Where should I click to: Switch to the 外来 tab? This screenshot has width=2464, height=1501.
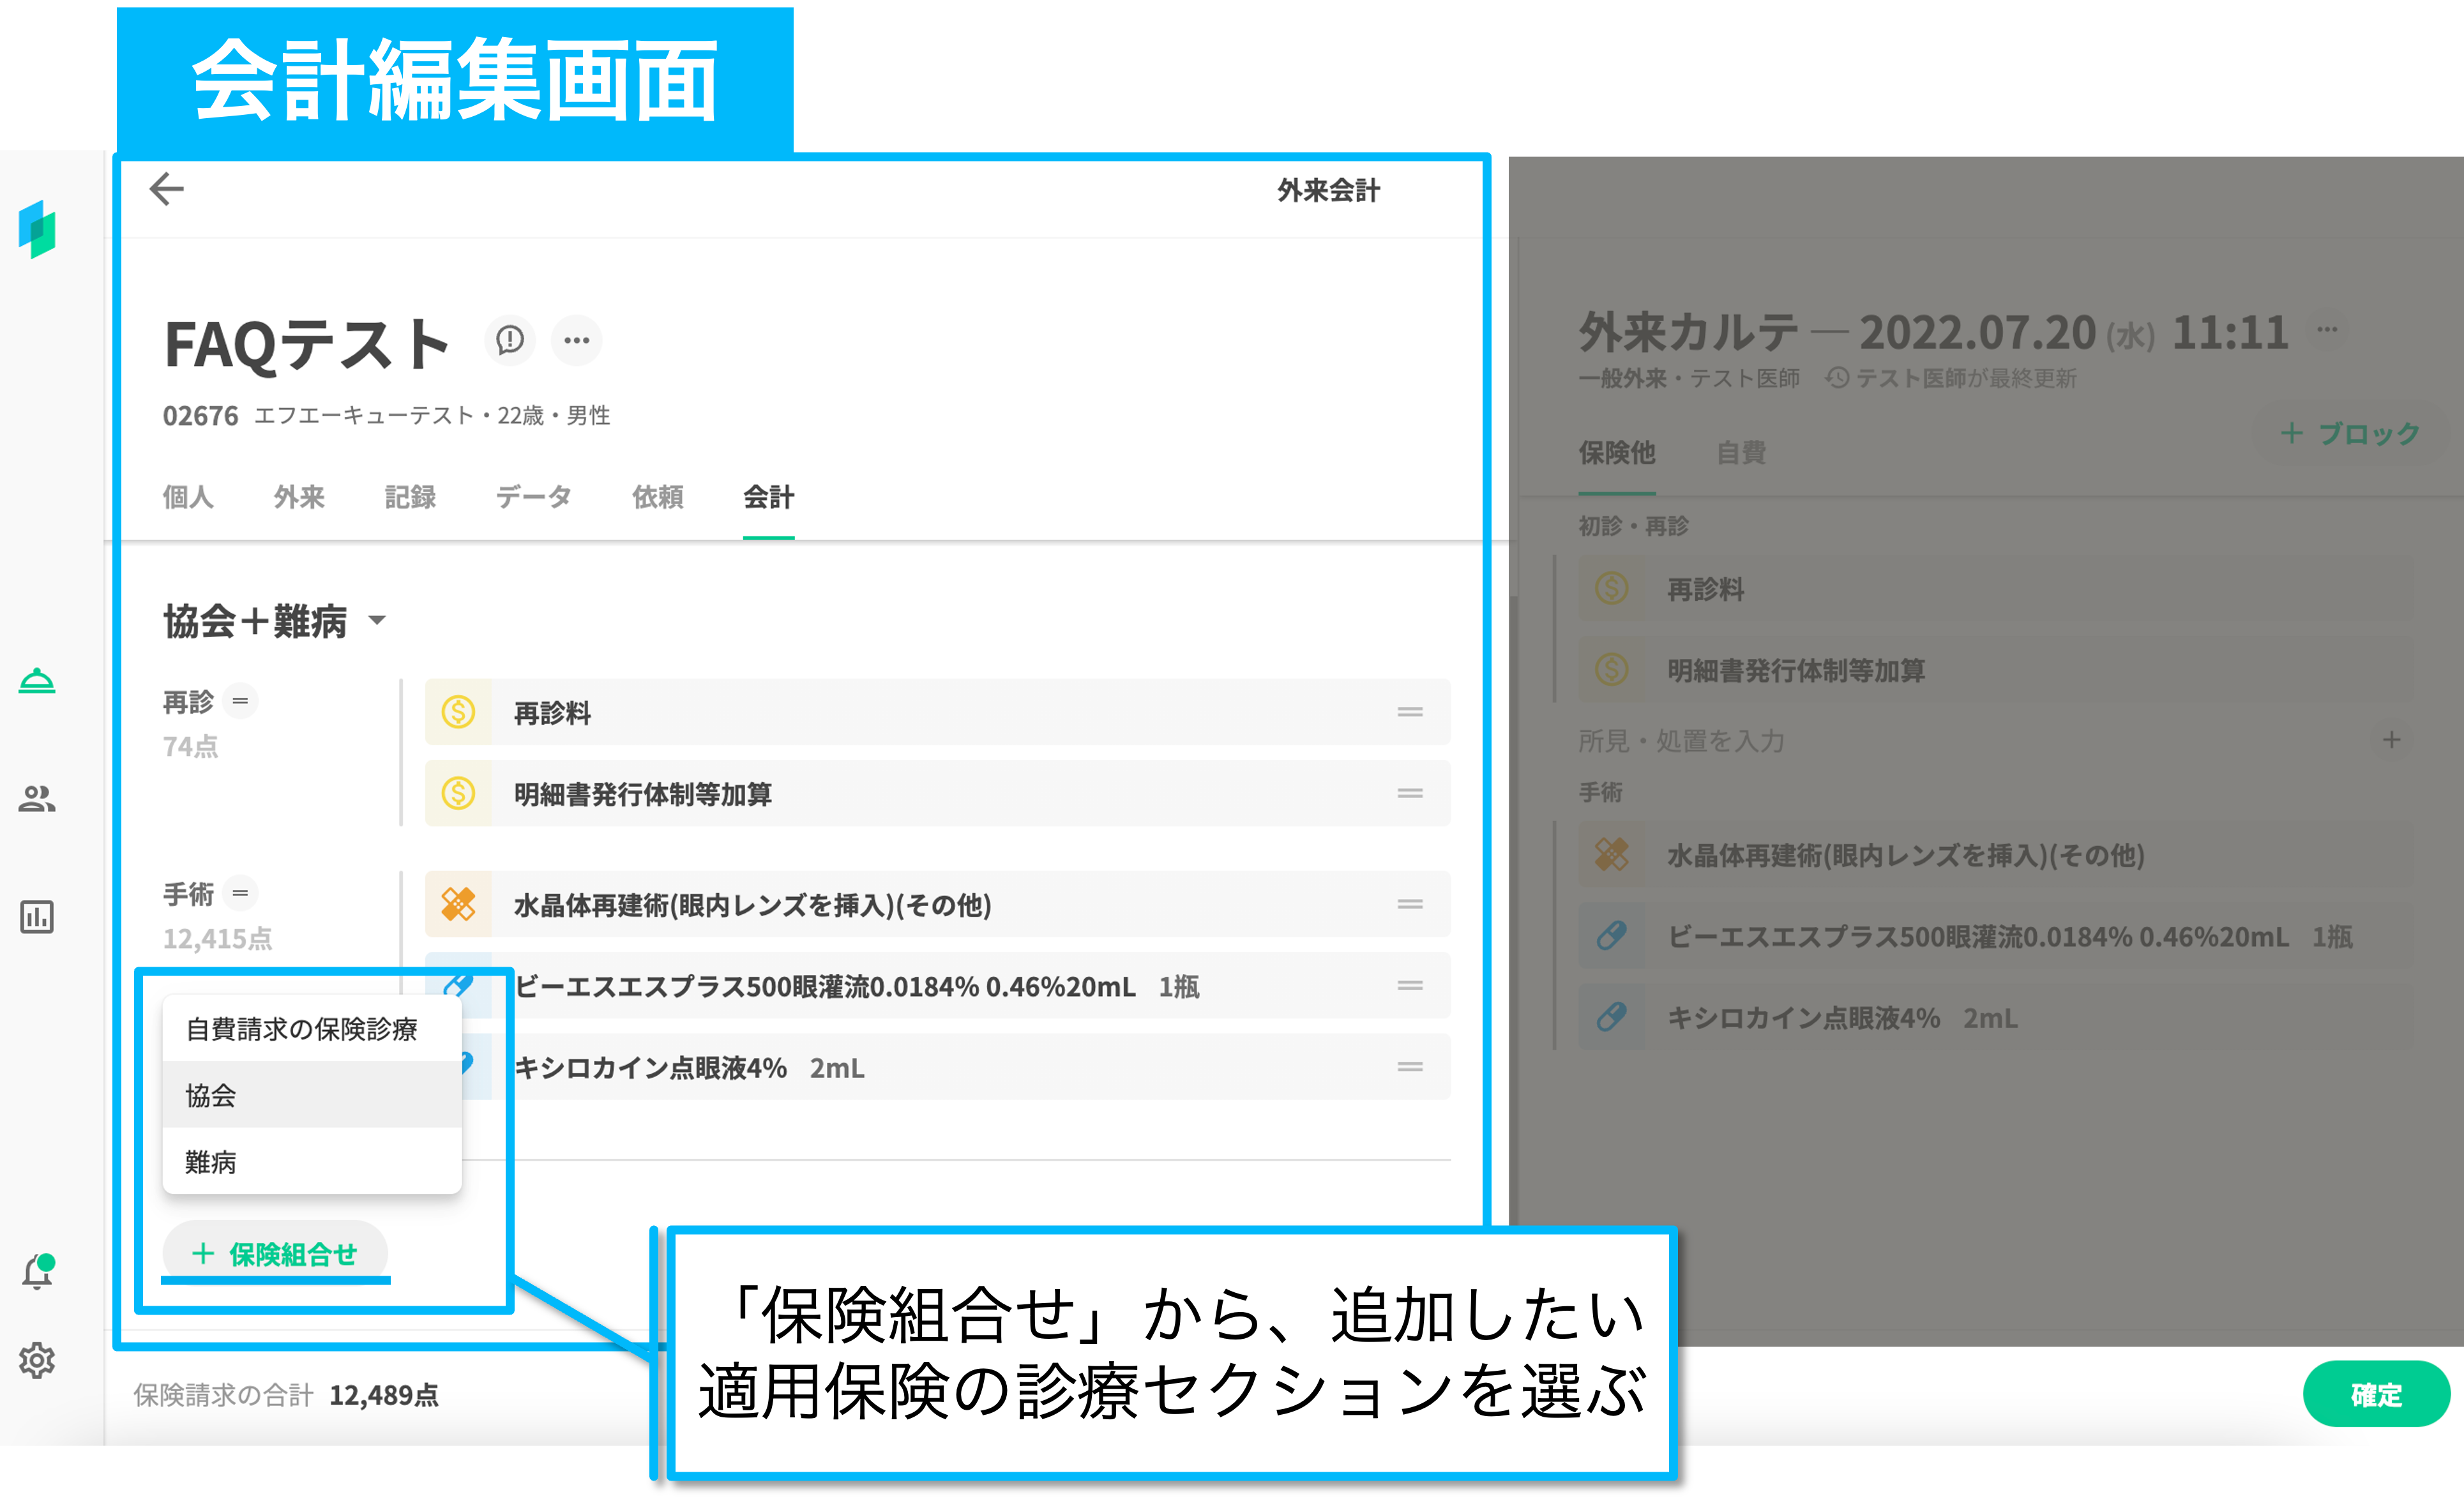299,497
